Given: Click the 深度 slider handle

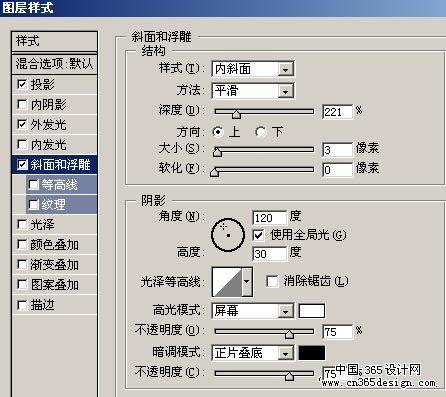Looking at the screenshot, I should click(x=236, y=115).
